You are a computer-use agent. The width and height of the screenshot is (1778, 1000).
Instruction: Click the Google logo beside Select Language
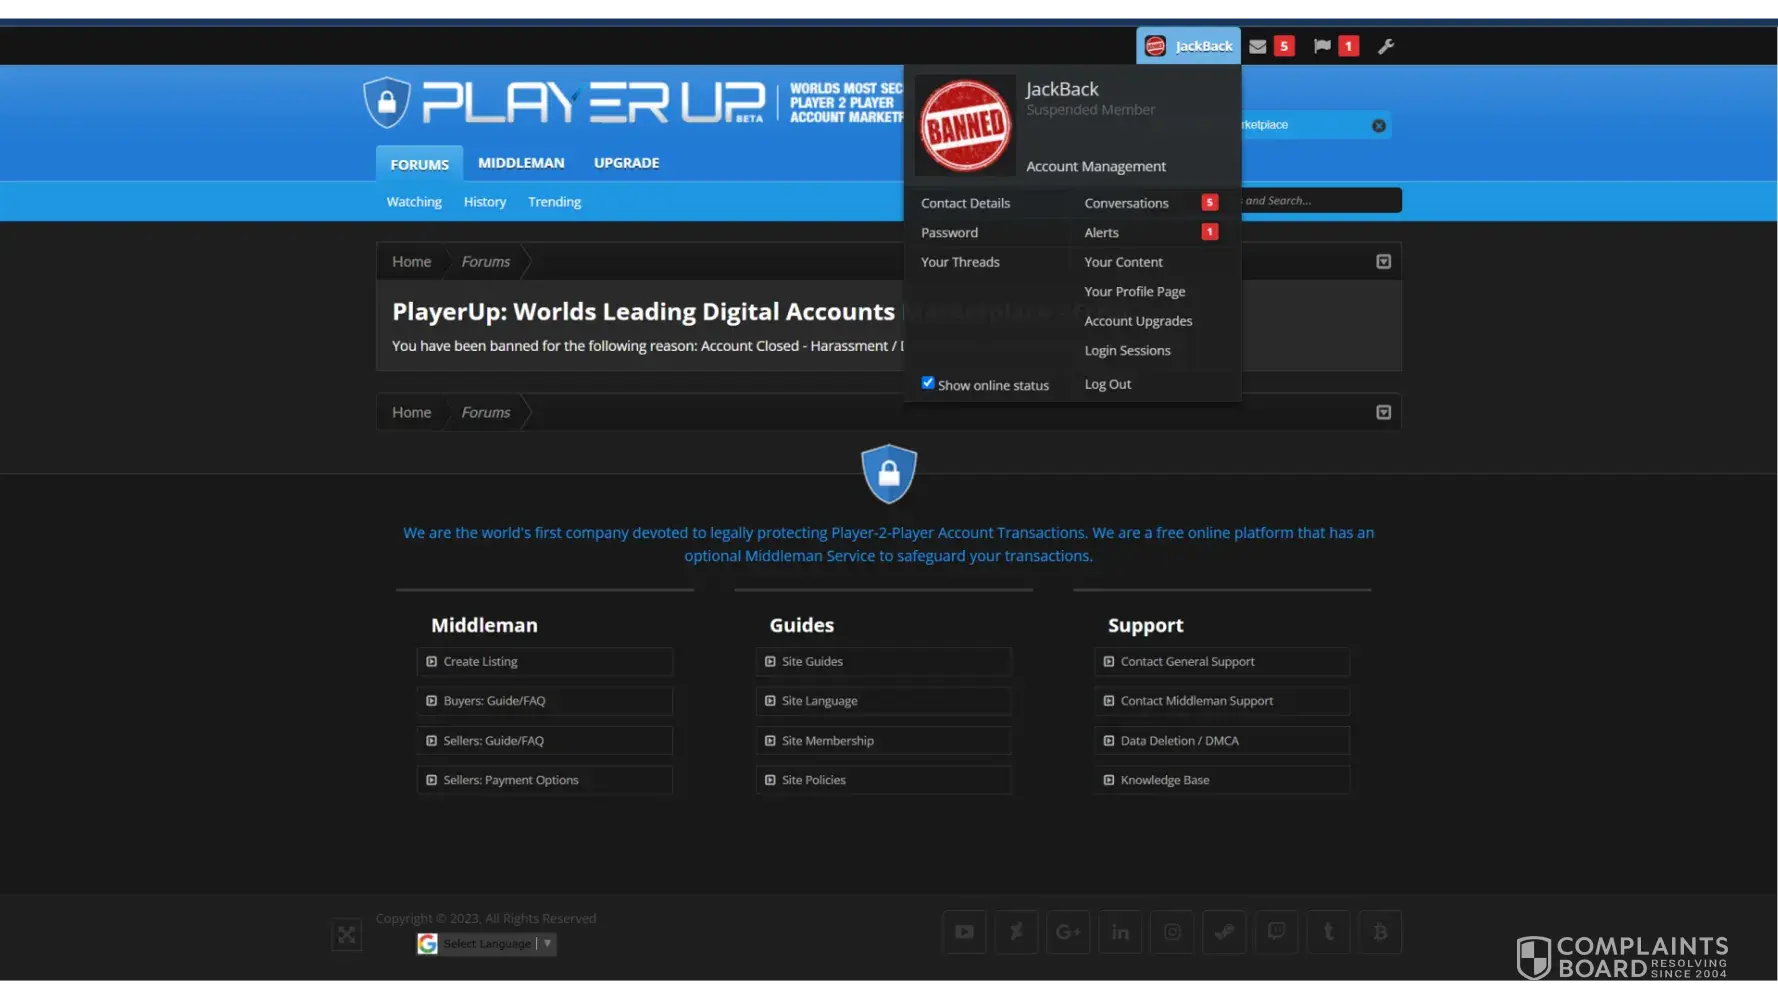[x=428, y=943]
